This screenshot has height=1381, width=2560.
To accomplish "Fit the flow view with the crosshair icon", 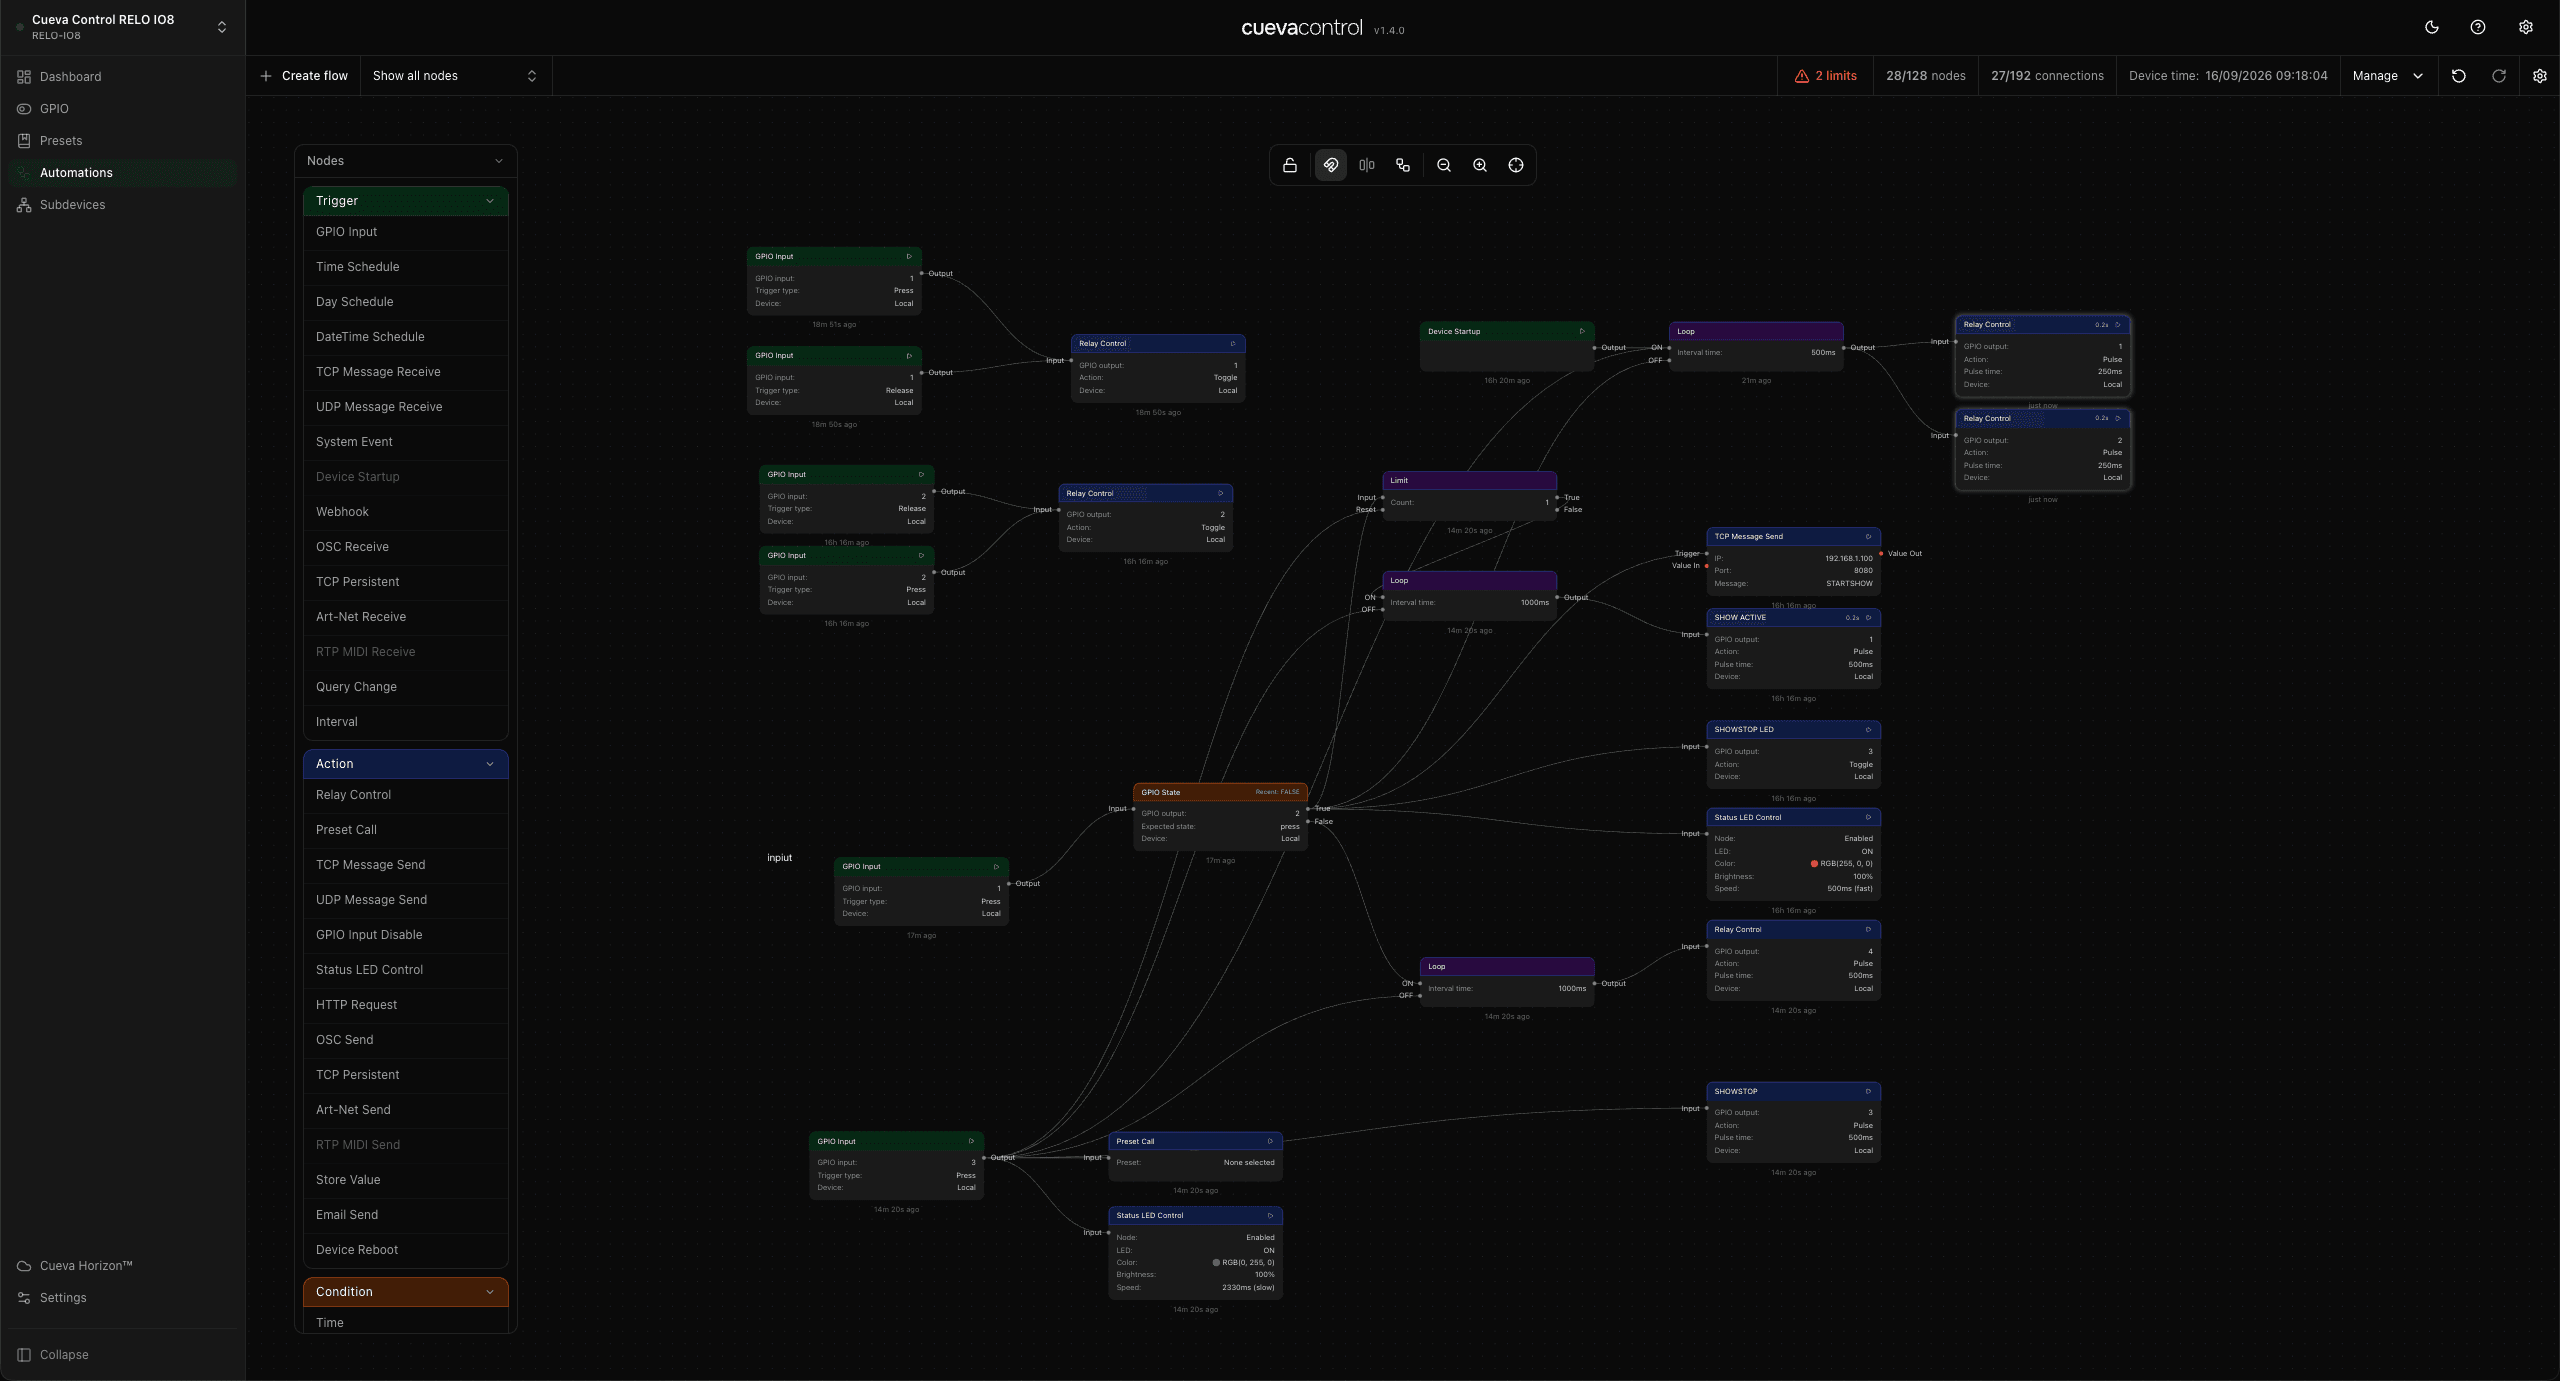I will pyautogui.click(x=1516, y=166).
